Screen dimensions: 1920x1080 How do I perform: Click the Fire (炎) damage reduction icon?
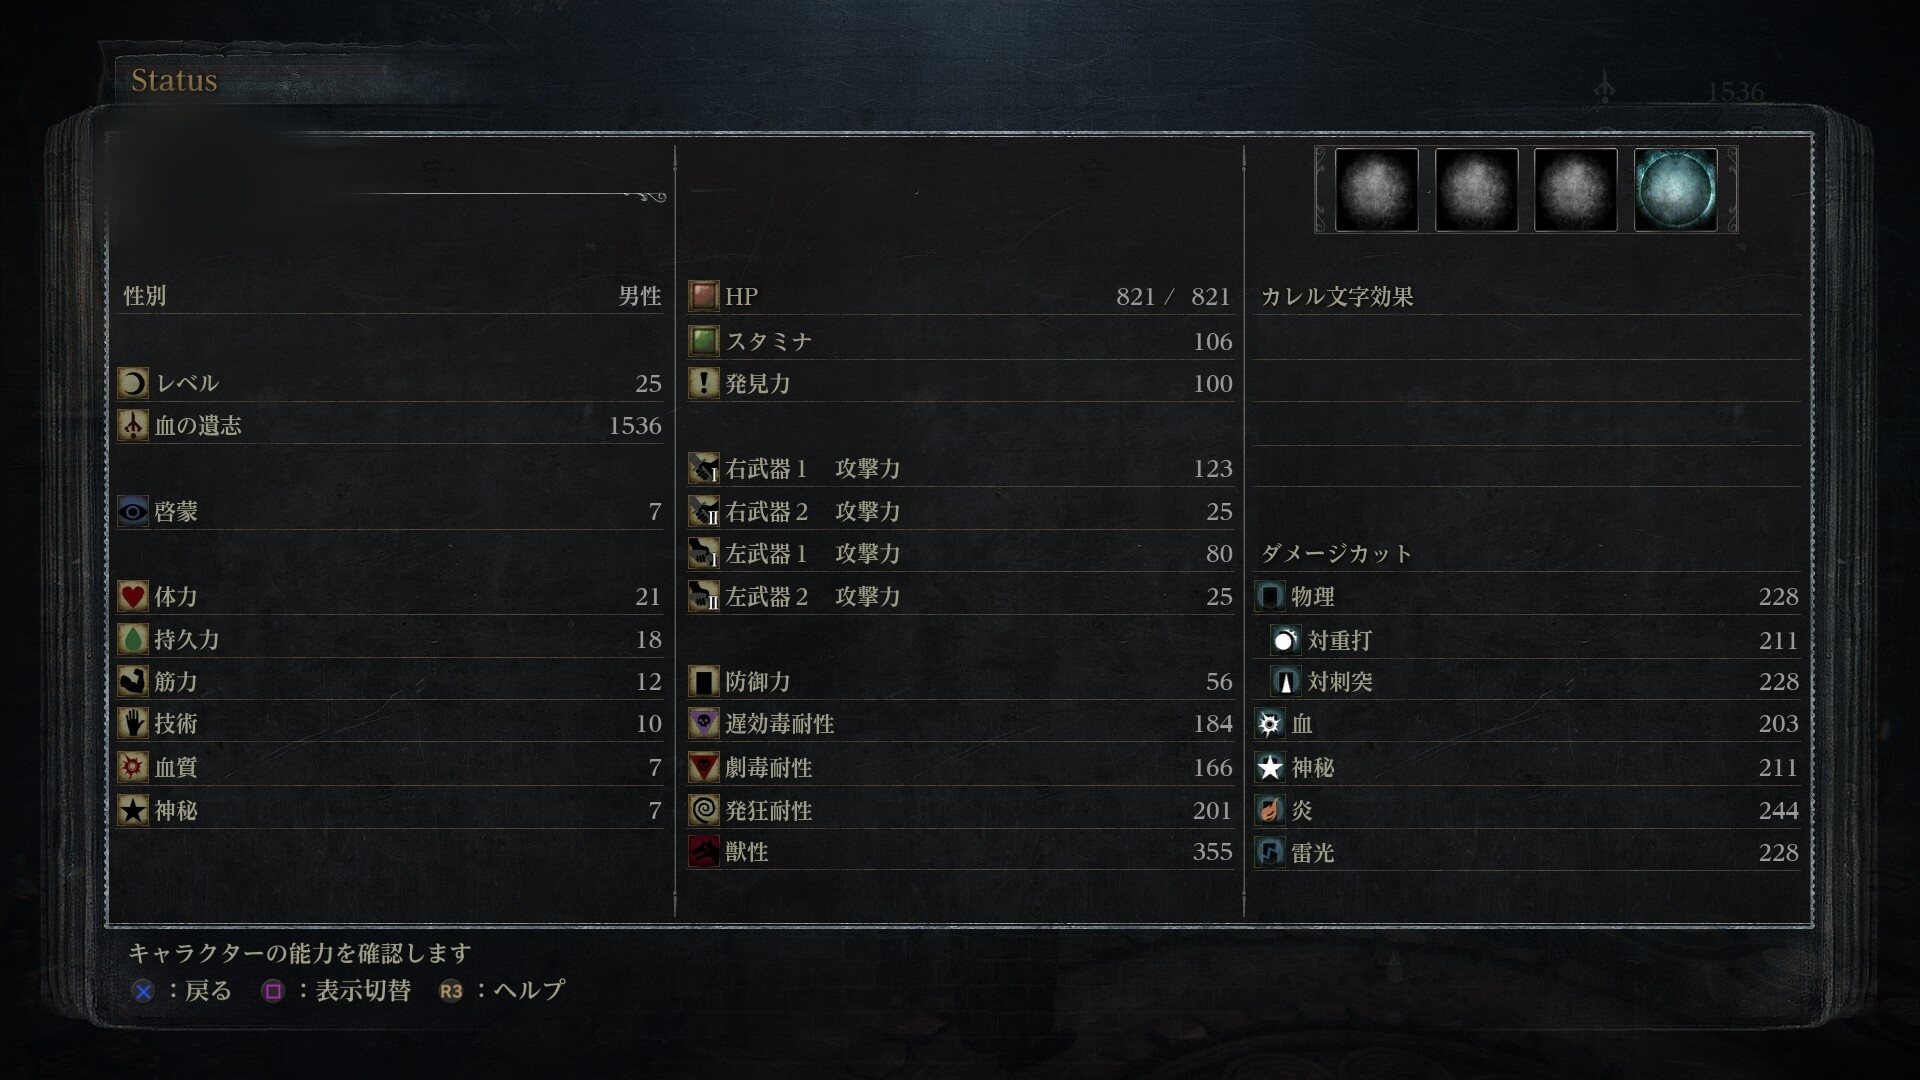tap(1270, 810)
